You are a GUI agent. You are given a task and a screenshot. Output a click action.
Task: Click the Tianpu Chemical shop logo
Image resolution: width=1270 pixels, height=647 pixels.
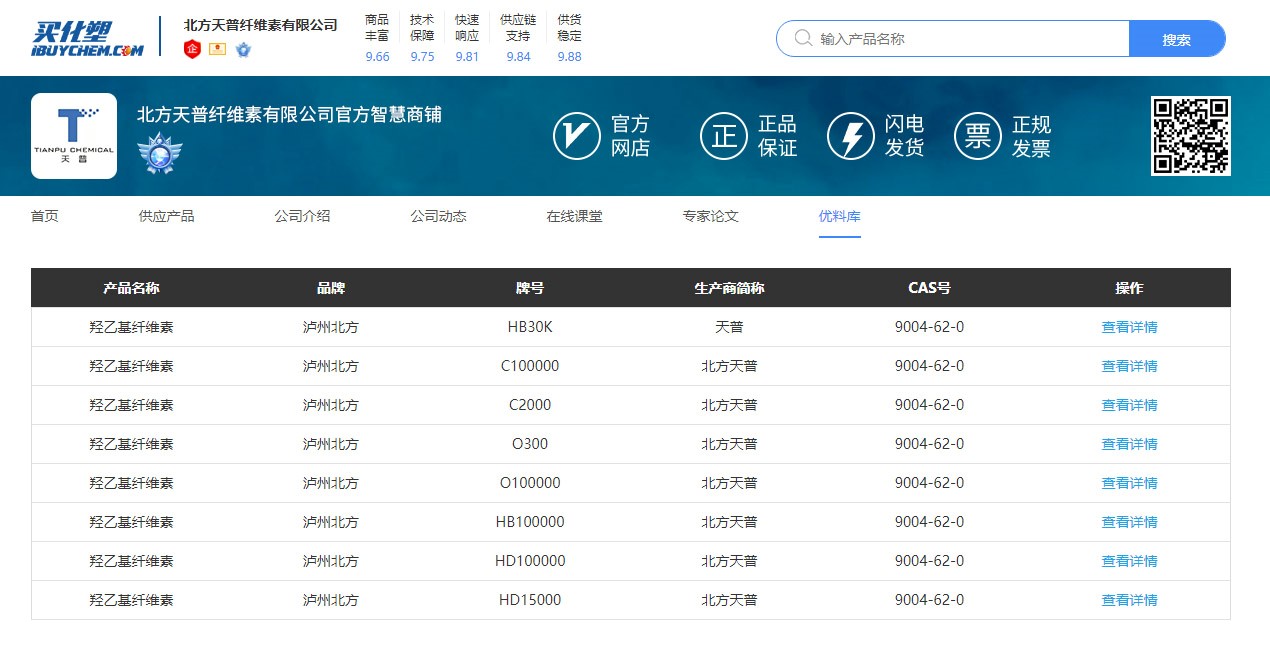74,136
